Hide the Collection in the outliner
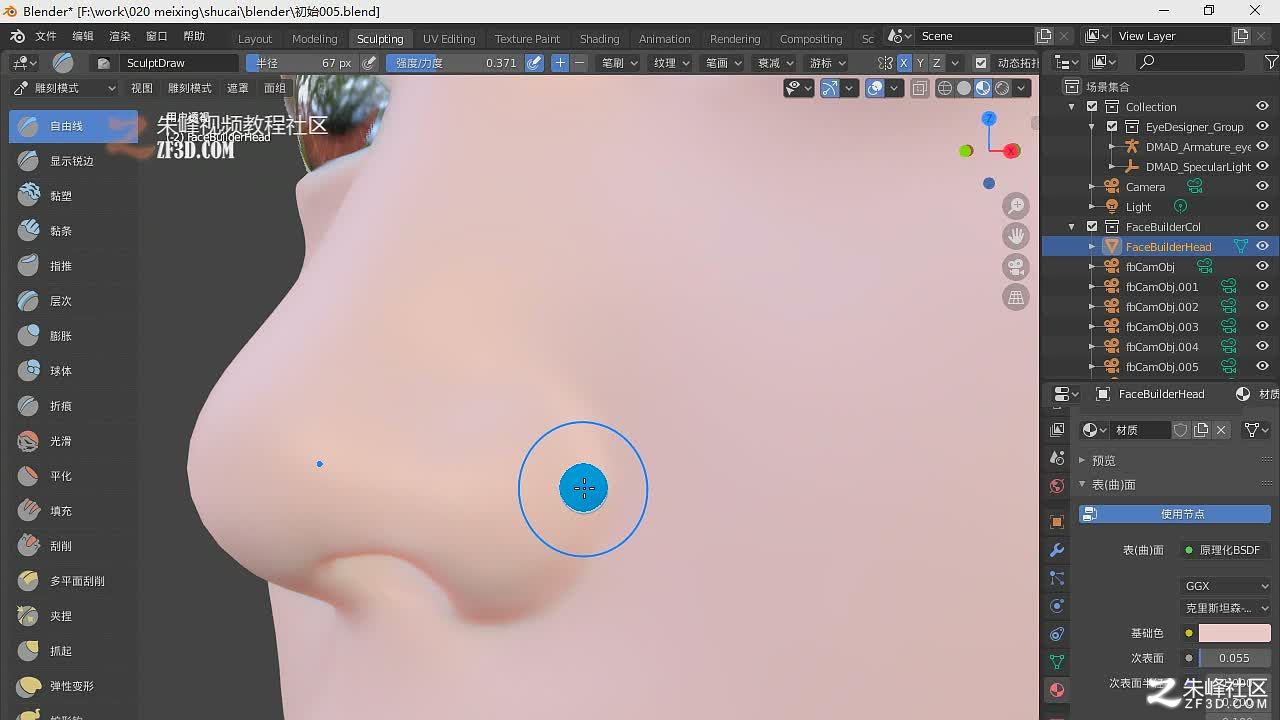 pyautogui.click(x=1262, y=107)
